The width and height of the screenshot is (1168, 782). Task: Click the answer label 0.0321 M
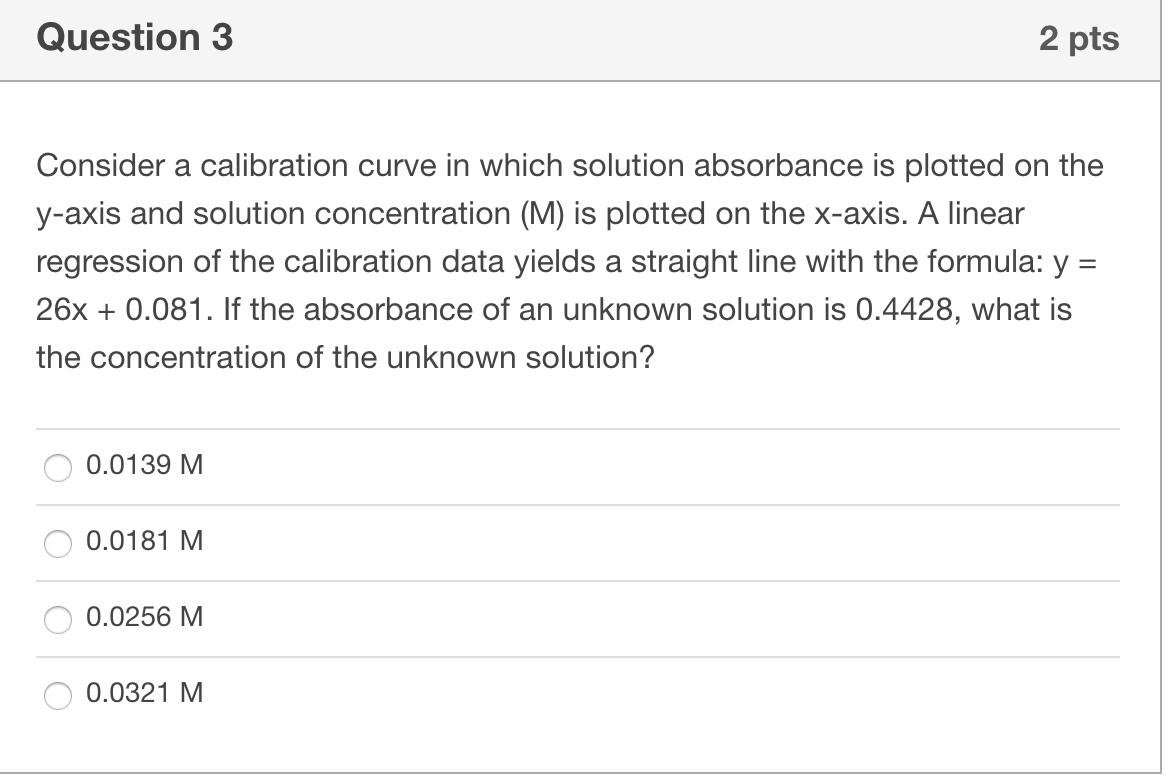click(x=144, y=693)
